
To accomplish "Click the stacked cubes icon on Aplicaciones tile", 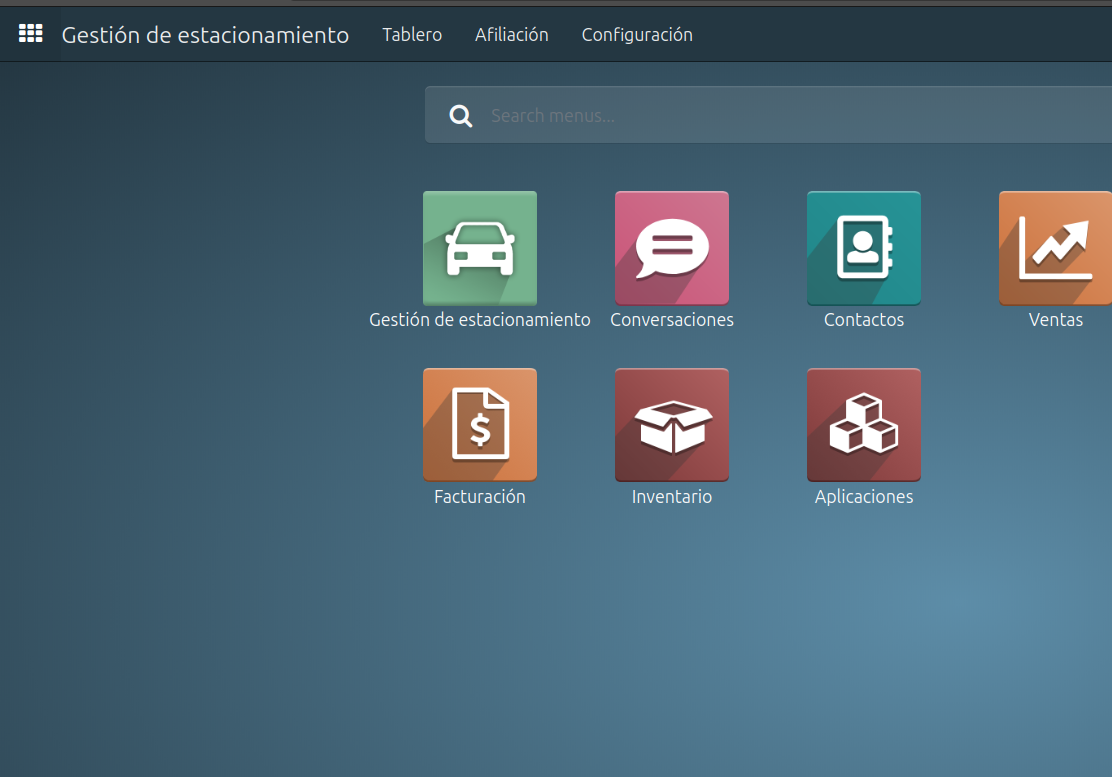I will [x=864, y=424].
